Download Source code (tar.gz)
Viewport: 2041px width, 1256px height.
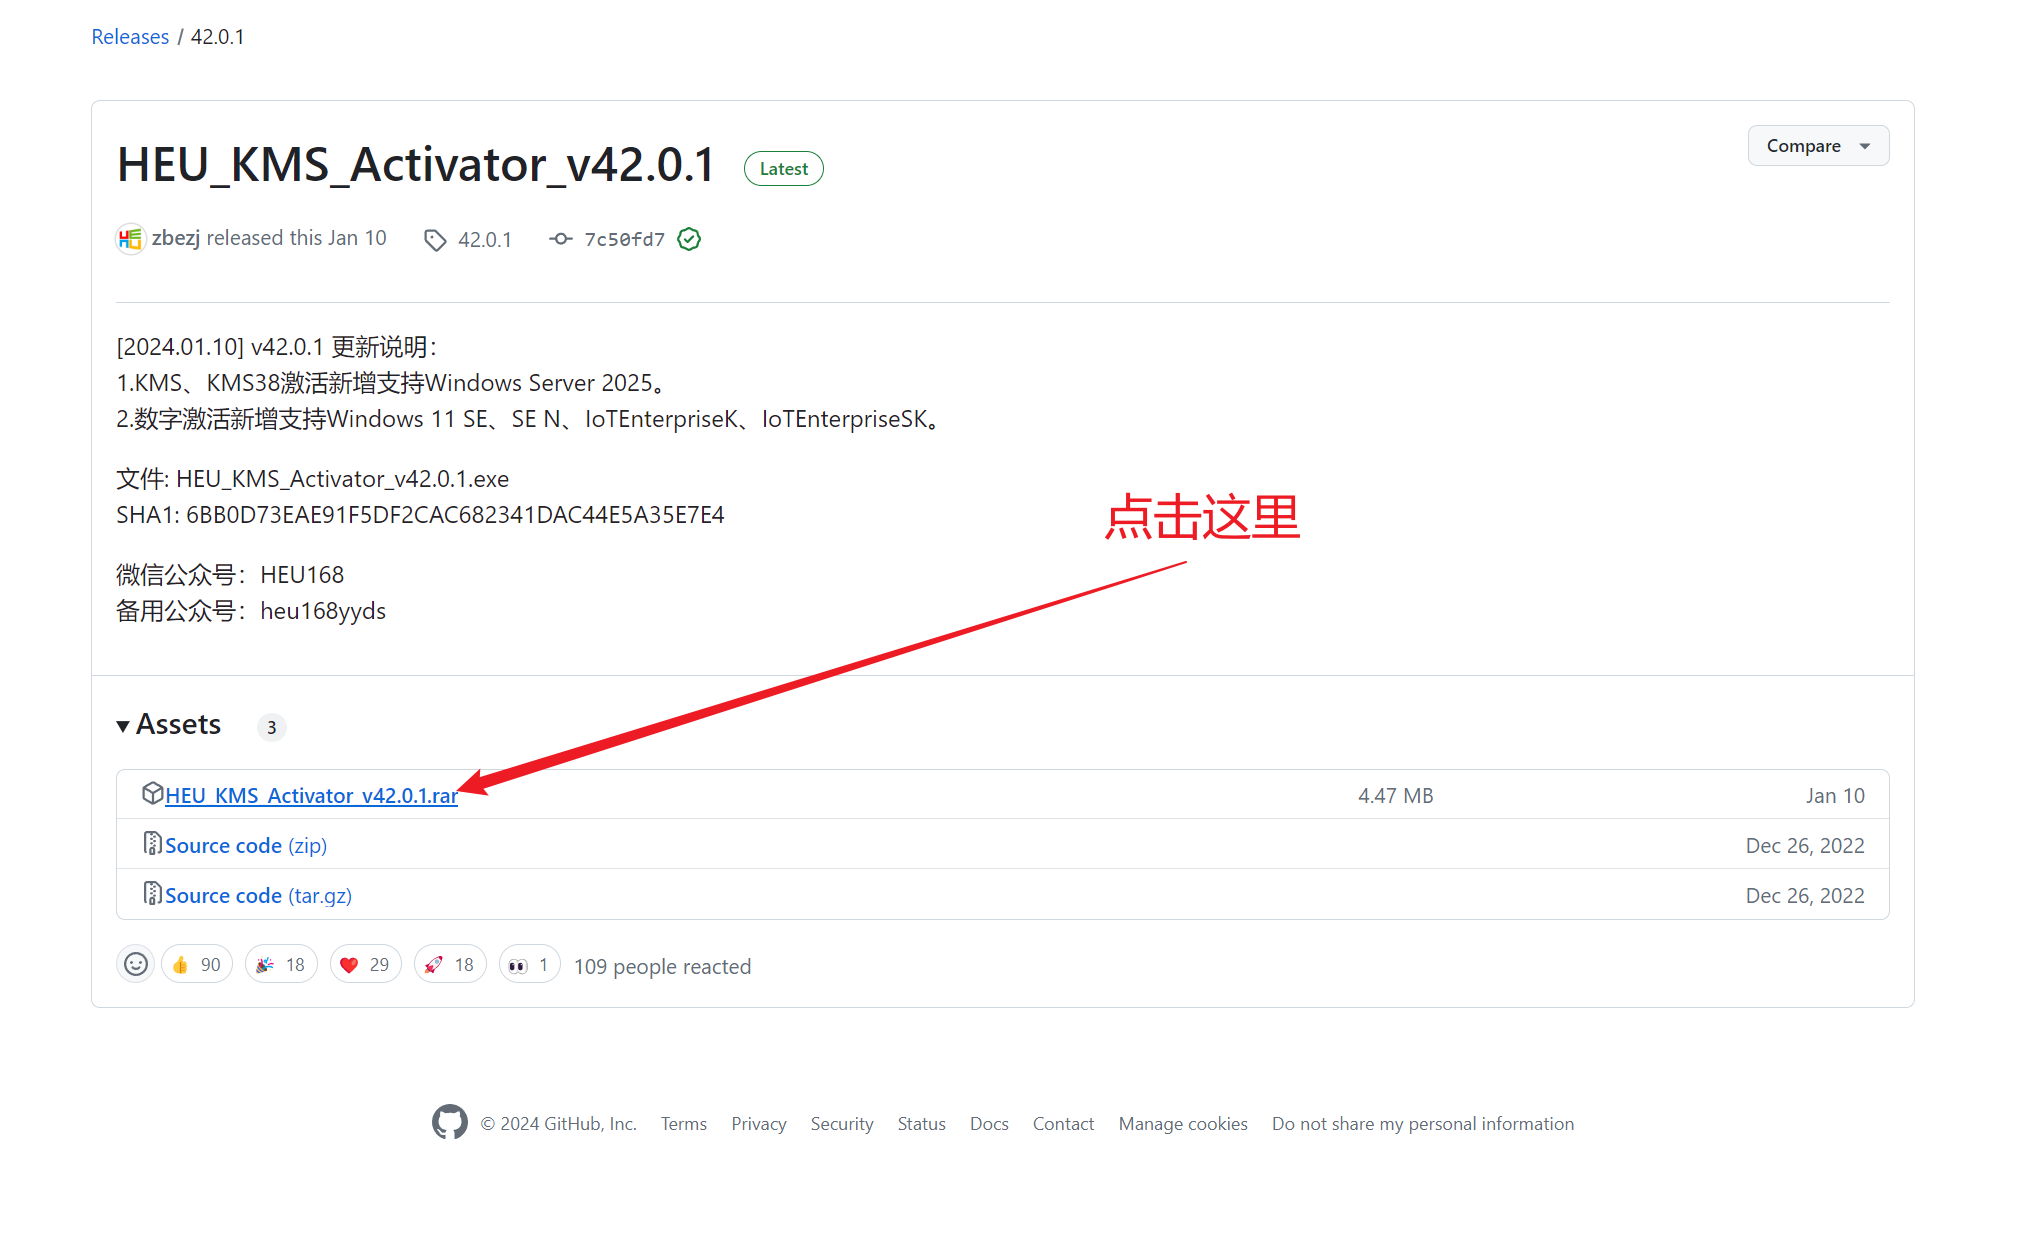coord(258,896)
